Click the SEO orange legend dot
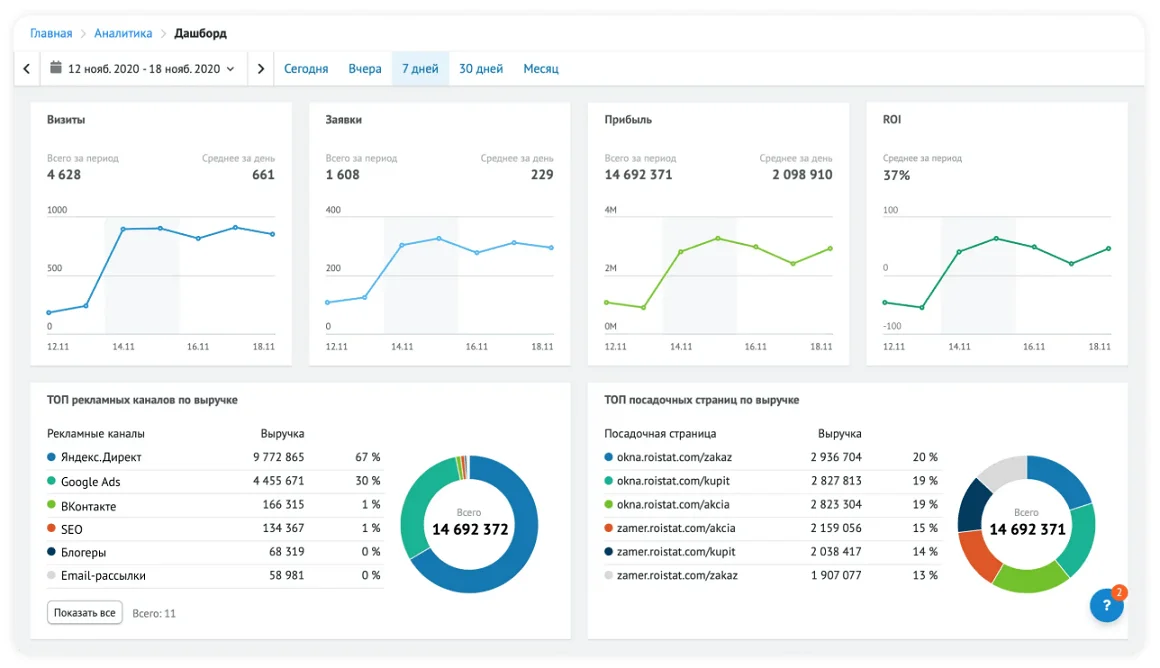Image resolution: width=1160 pixels, height=668 pixels. pos(52,529)
